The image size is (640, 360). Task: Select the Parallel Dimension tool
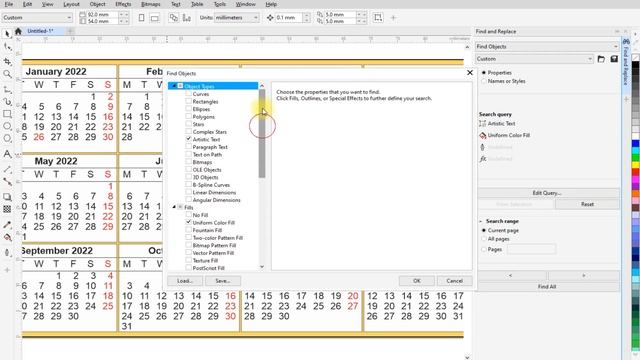[x=7, y=169]
